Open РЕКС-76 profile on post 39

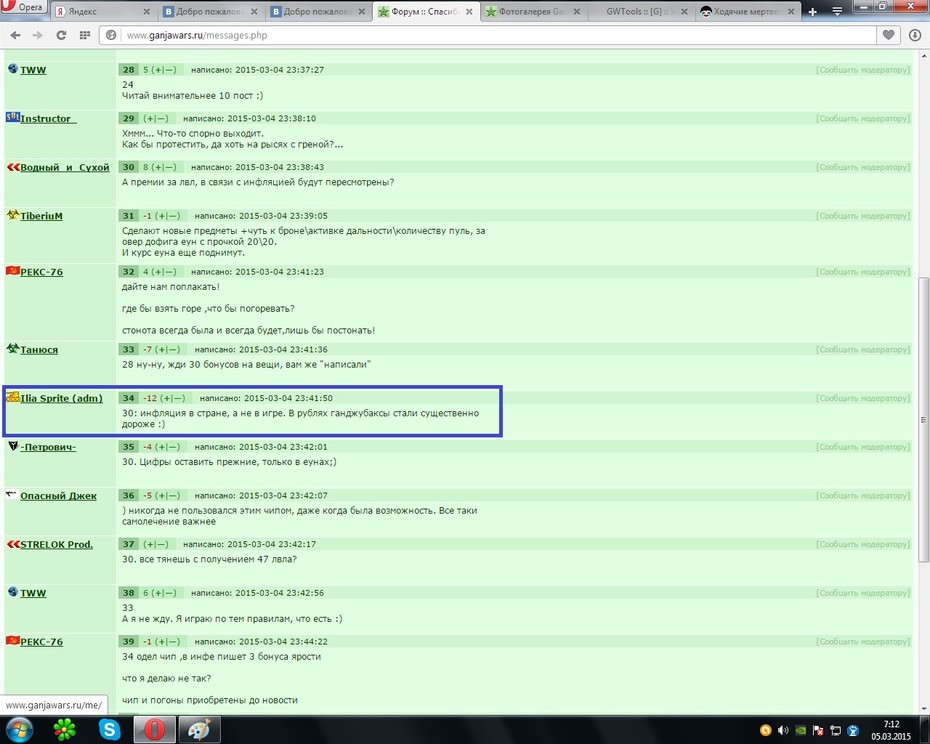(42, 641)
